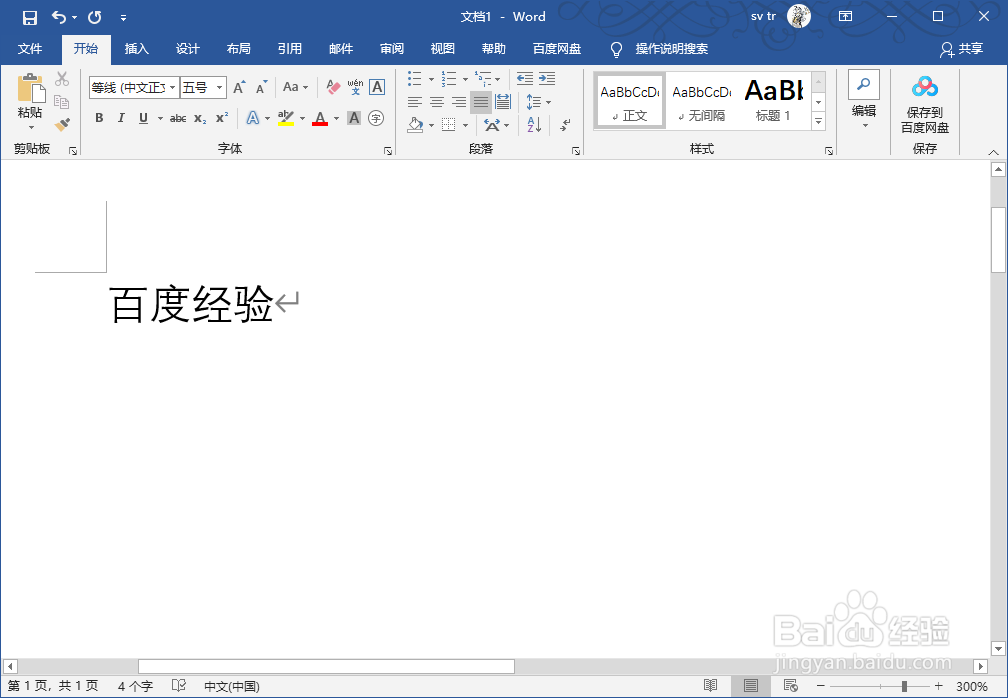
Task: Click the Copy icon
Action: coord(62,102)
